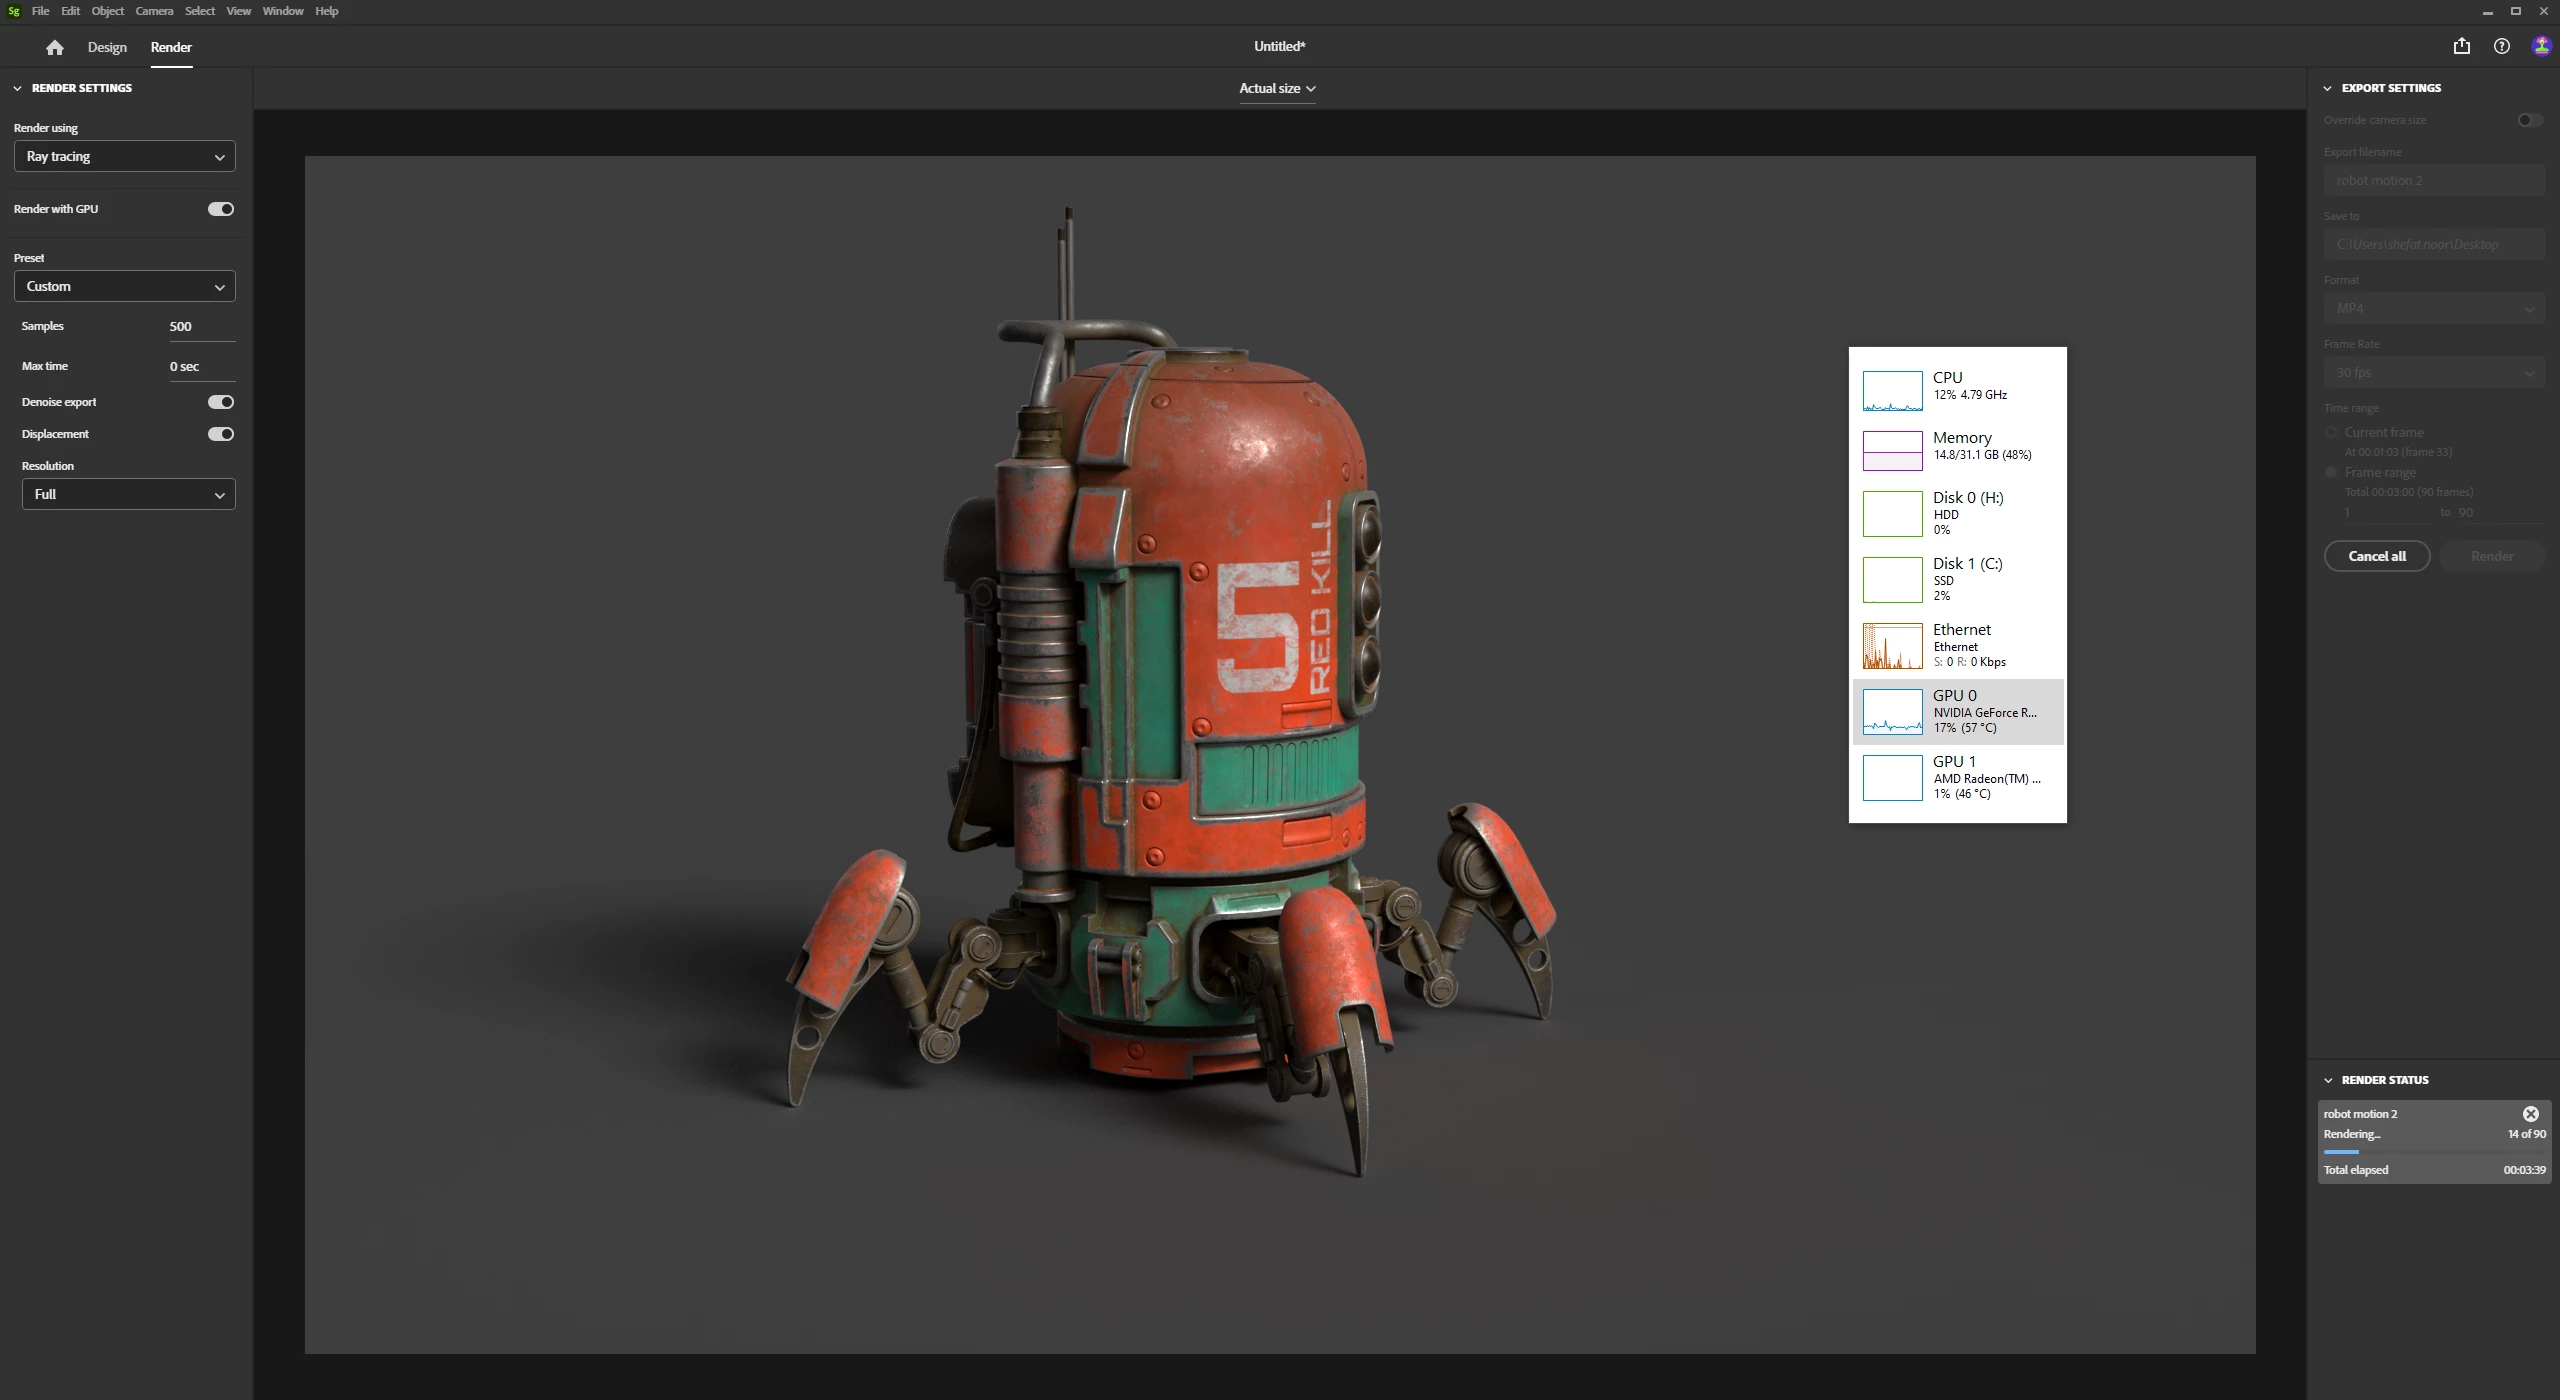Screen dimensions: 2560x1400
Task: Click the user profile avatar icon
Action: tap(2541, 46)
